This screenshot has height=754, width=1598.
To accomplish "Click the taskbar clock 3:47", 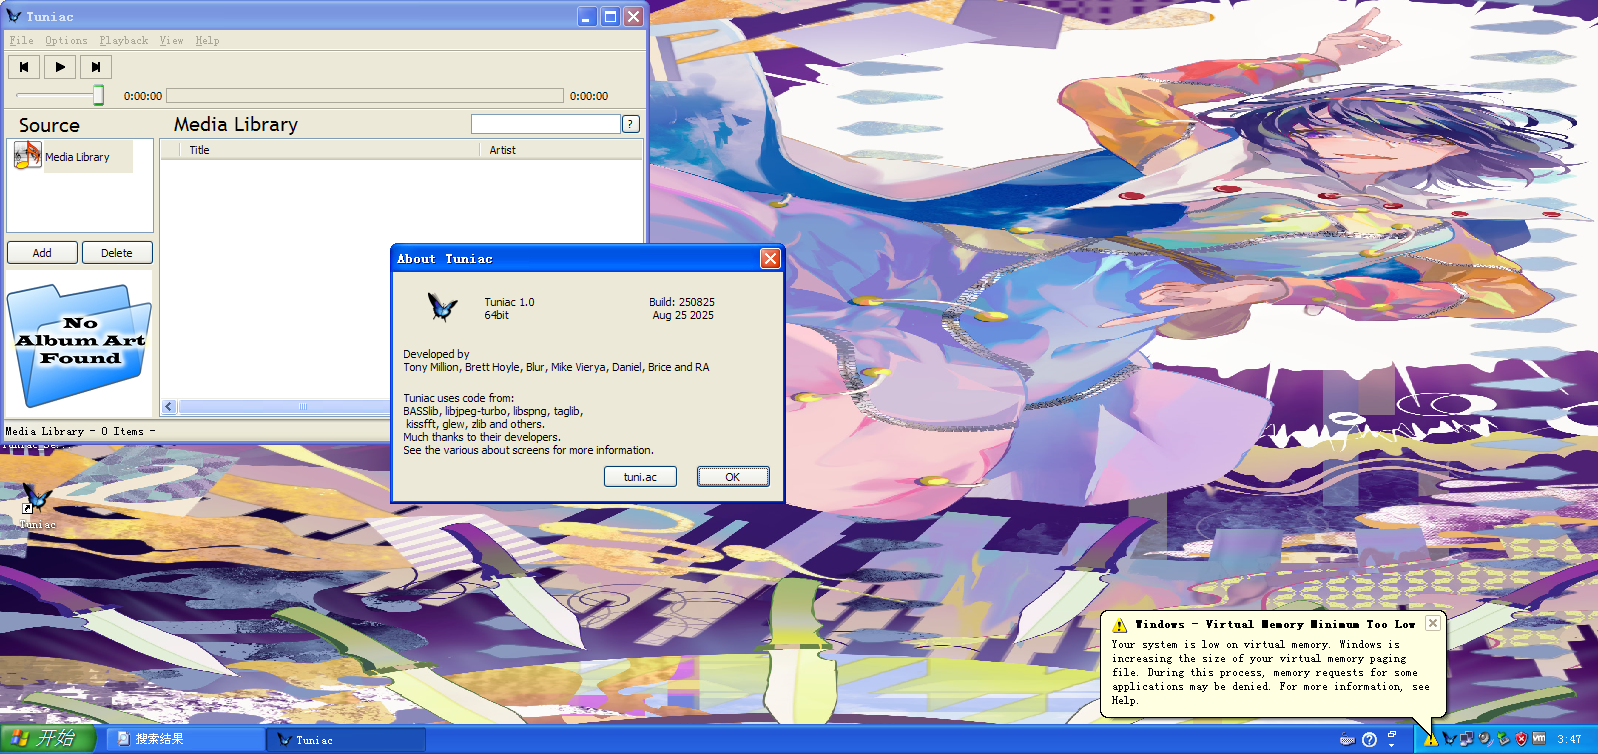I will point(1569,740).
